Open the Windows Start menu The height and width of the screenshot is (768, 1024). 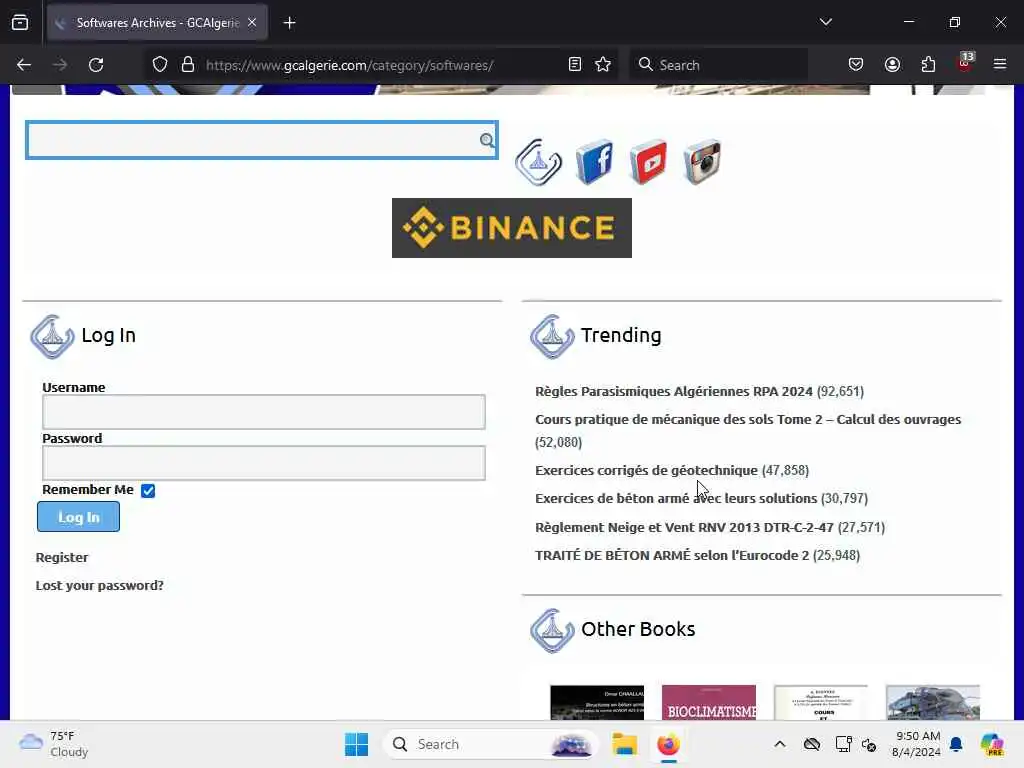coord(357,744)
